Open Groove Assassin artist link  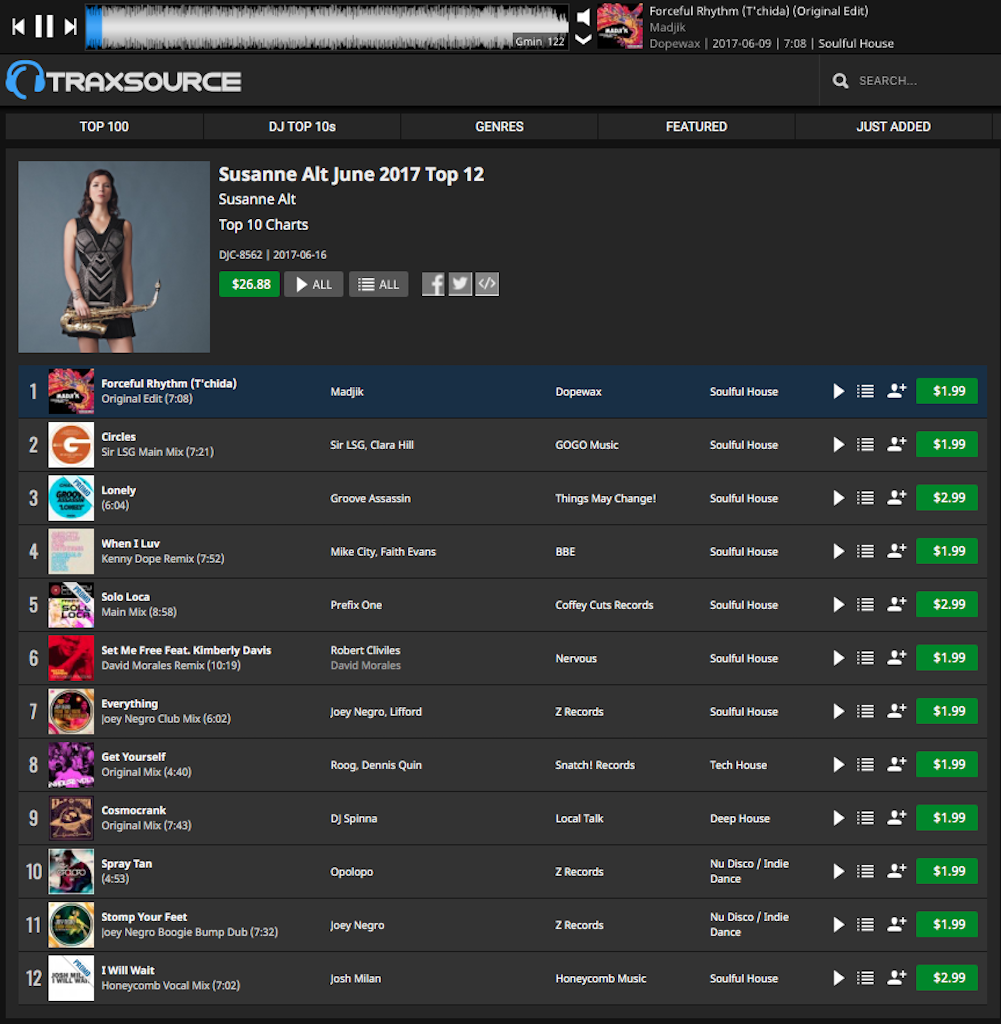(370, 498)
